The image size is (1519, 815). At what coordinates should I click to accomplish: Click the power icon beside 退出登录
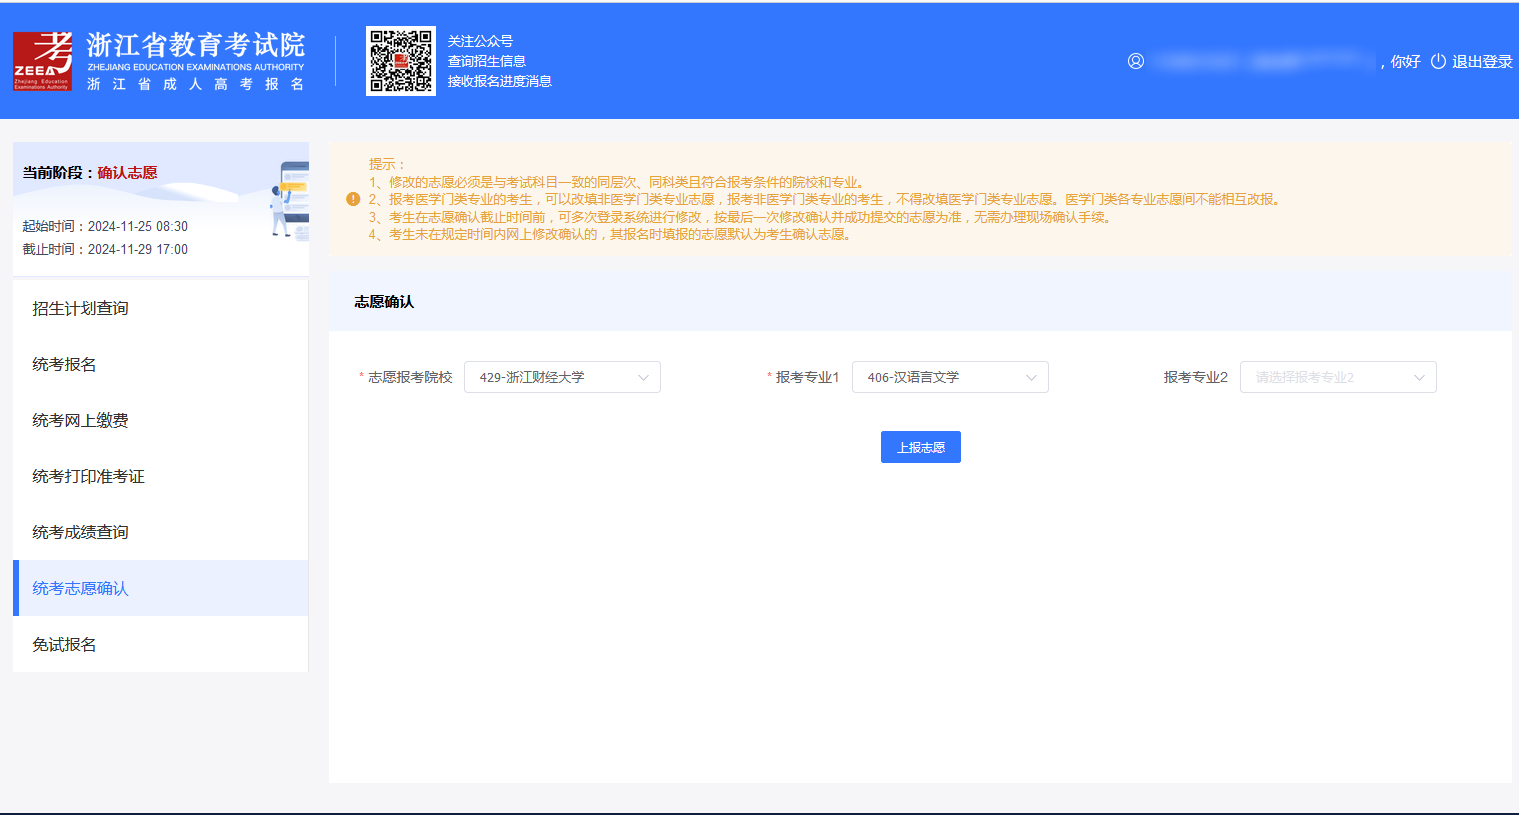tap(1438, 61)
